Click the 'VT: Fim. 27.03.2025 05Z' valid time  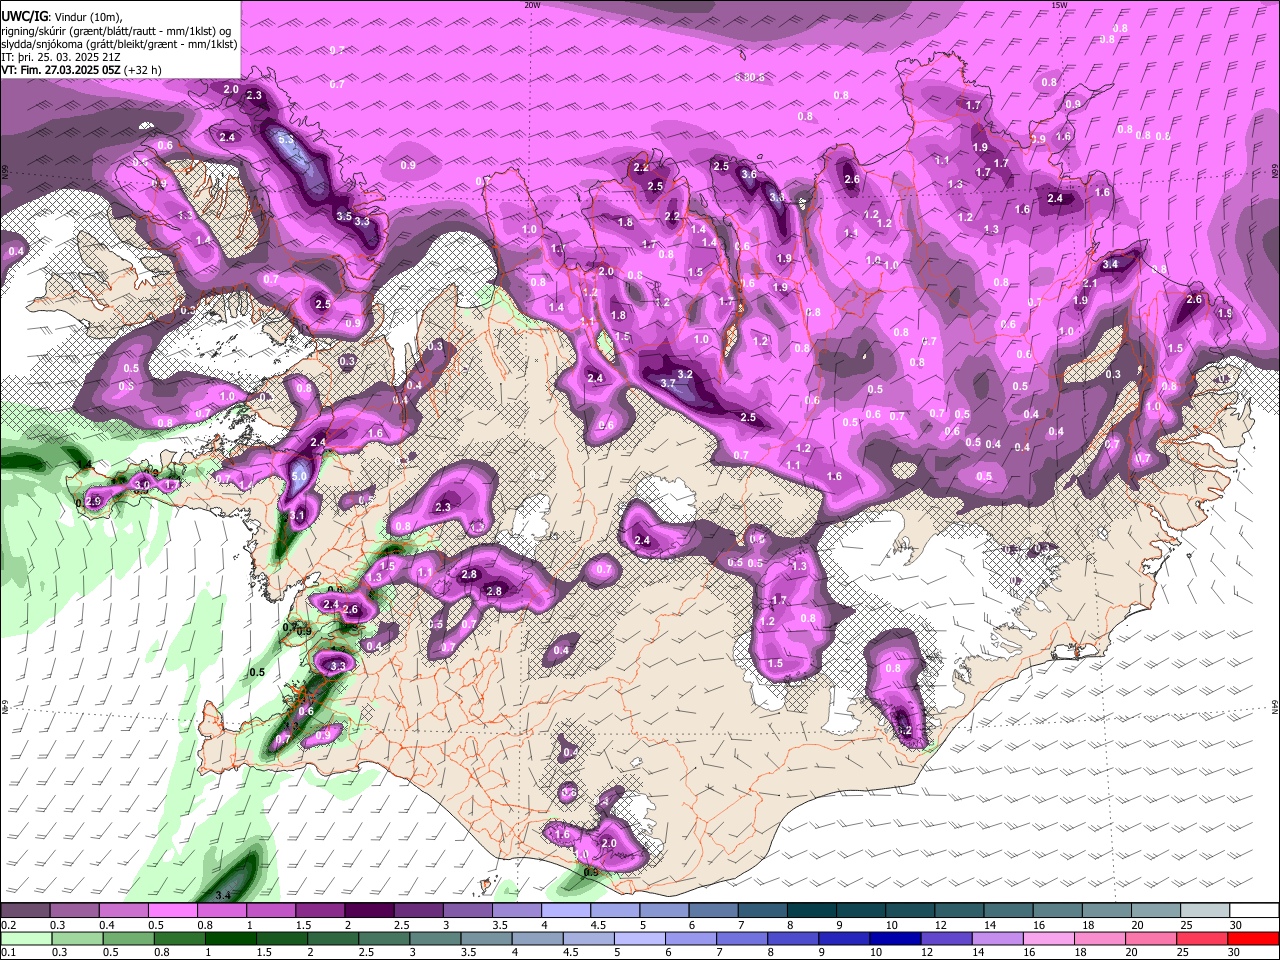[x=61, y=70]
